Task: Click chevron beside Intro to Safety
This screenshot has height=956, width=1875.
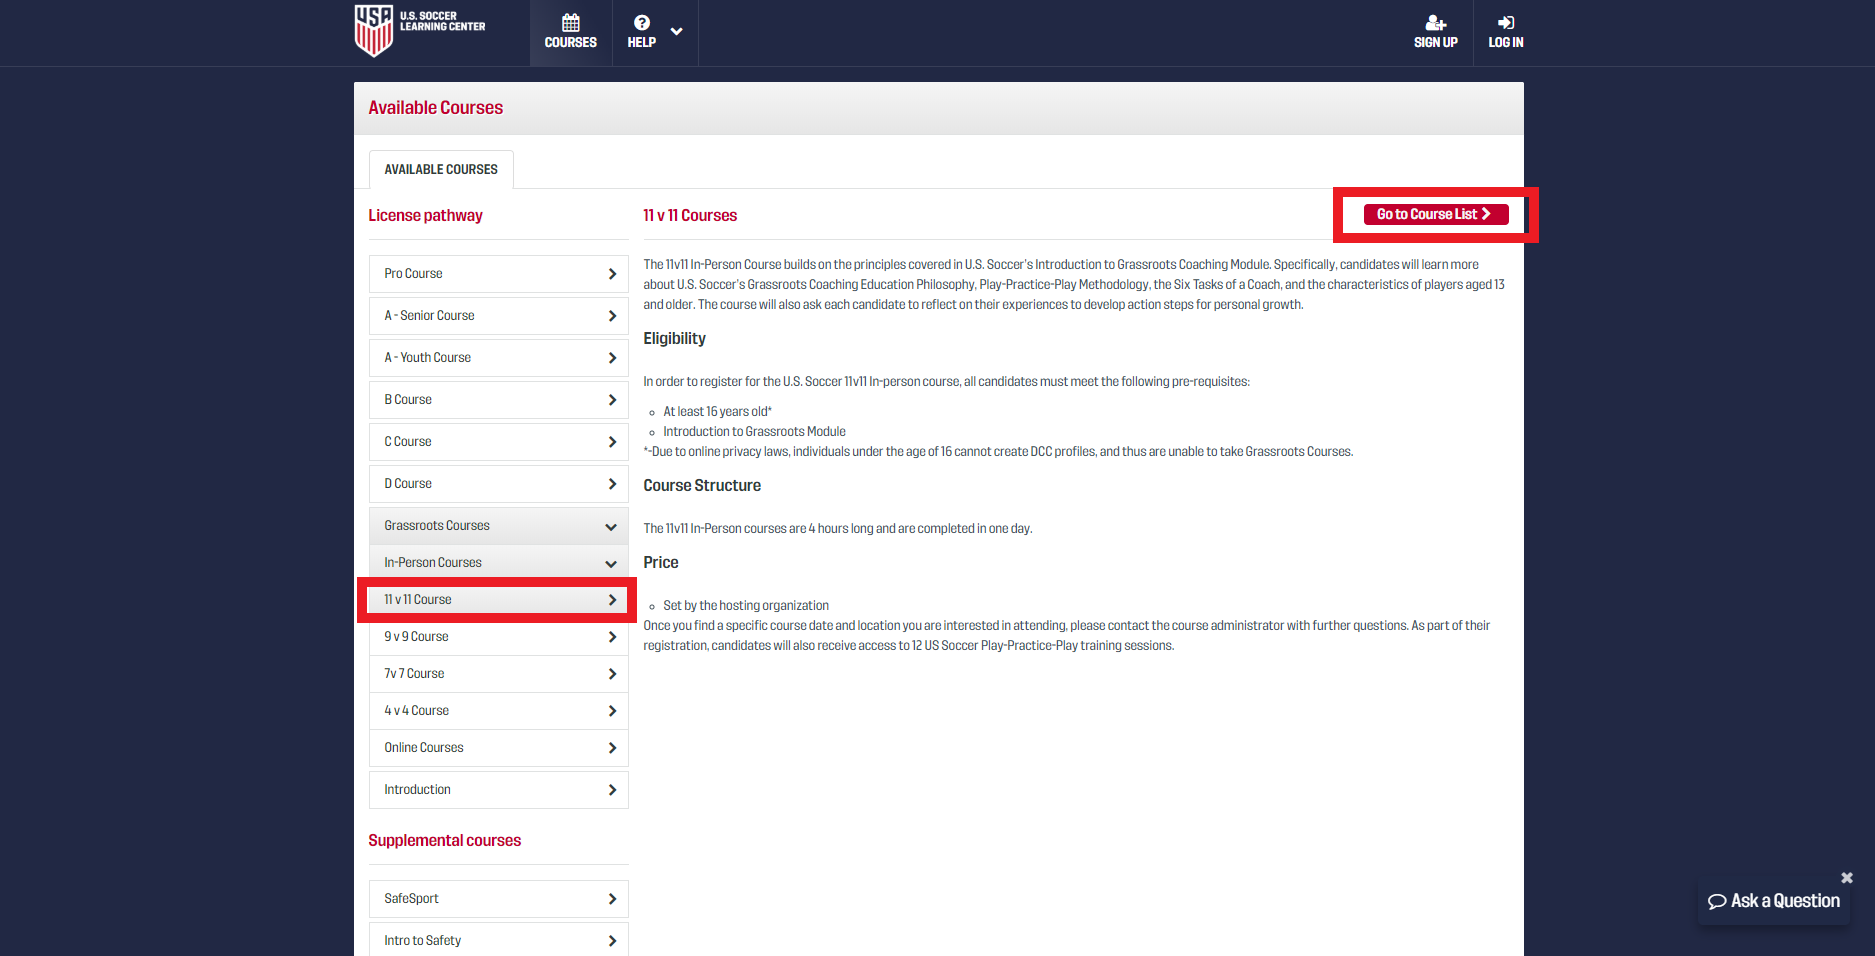Action: 612,941
